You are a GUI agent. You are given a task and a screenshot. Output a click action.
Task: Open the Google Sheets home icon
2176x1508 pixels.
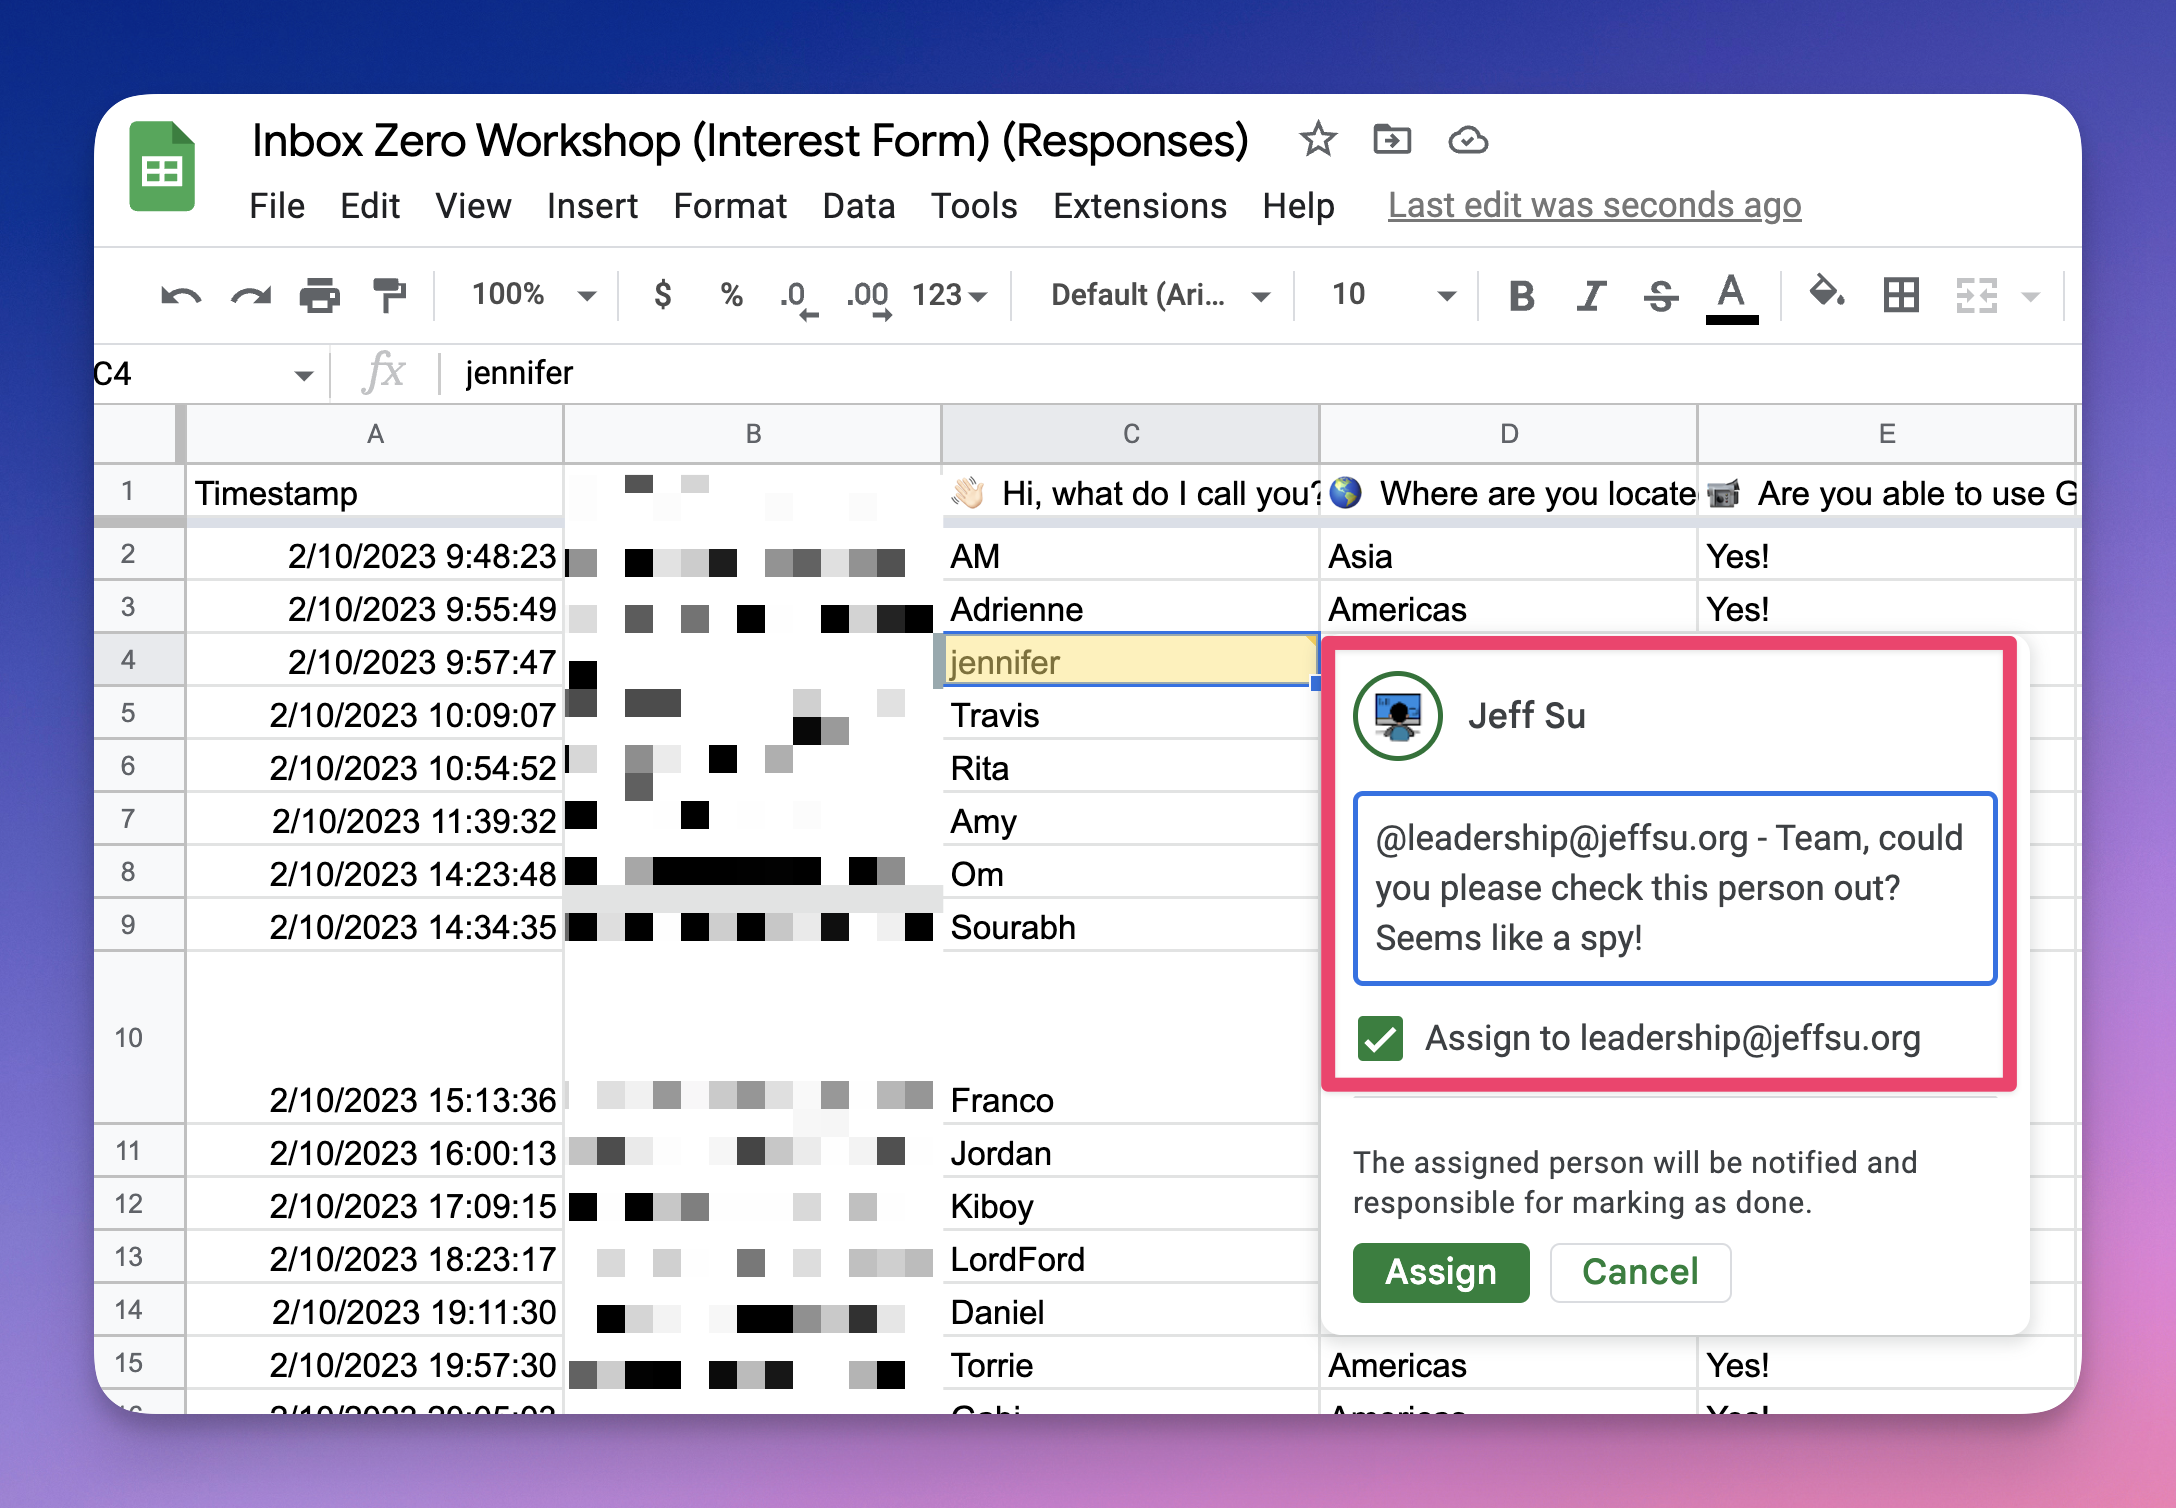click(162, 167)
